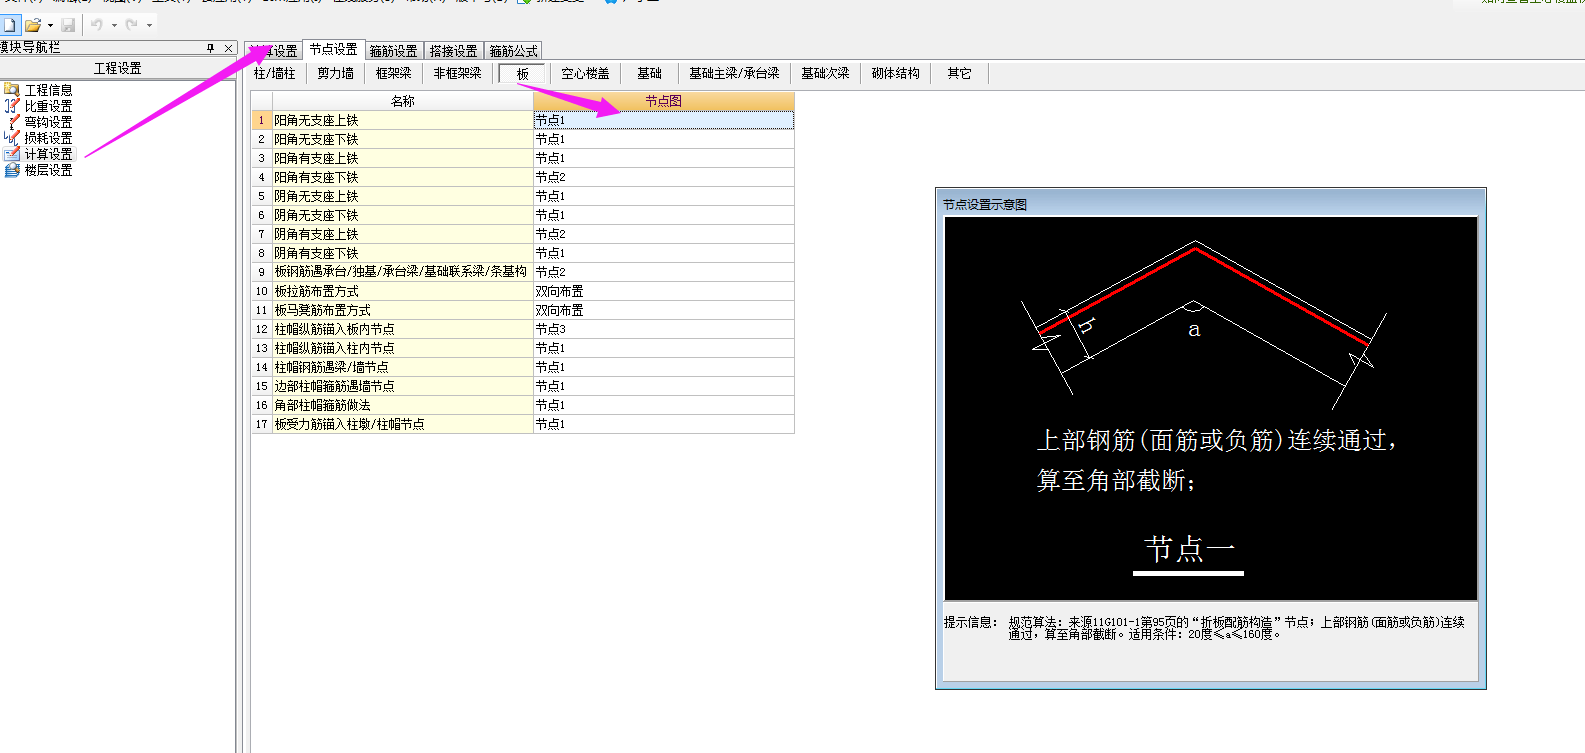Select the 楼层设置 icon in navigation
This screenshot has height=753, width=1585.
tap(12, 170)
